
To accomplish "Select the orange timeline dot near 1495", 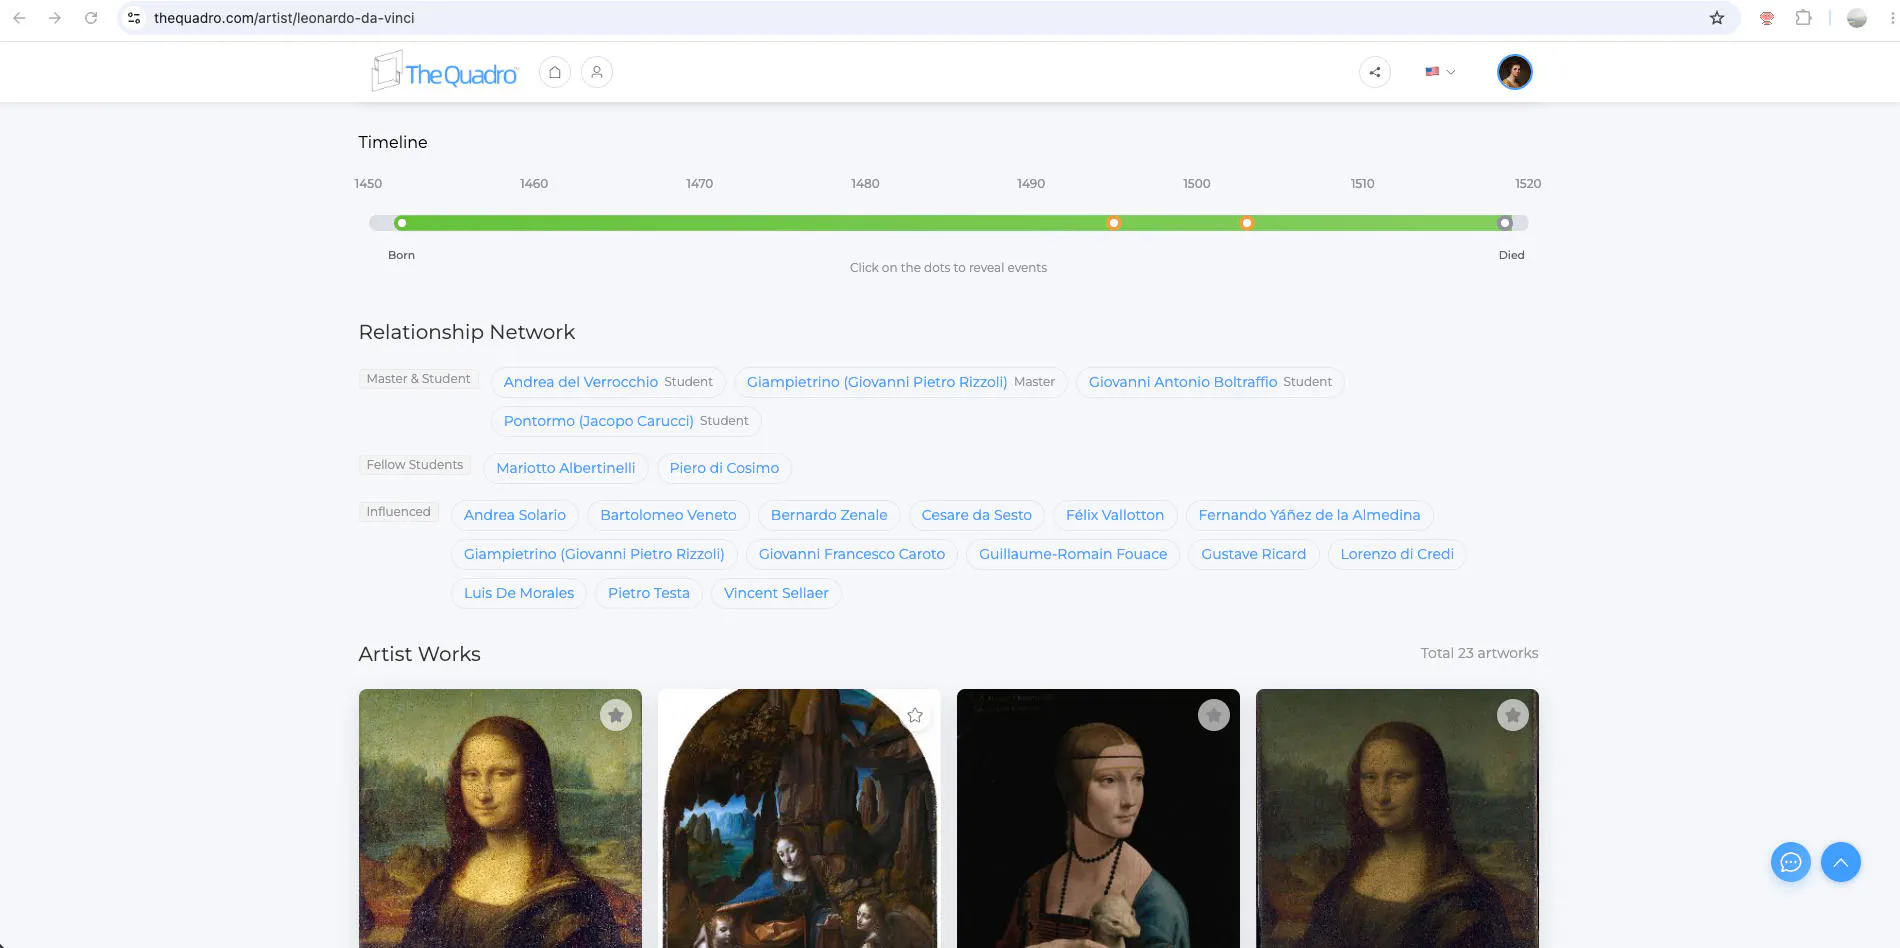I will (x=1114, y=223).
